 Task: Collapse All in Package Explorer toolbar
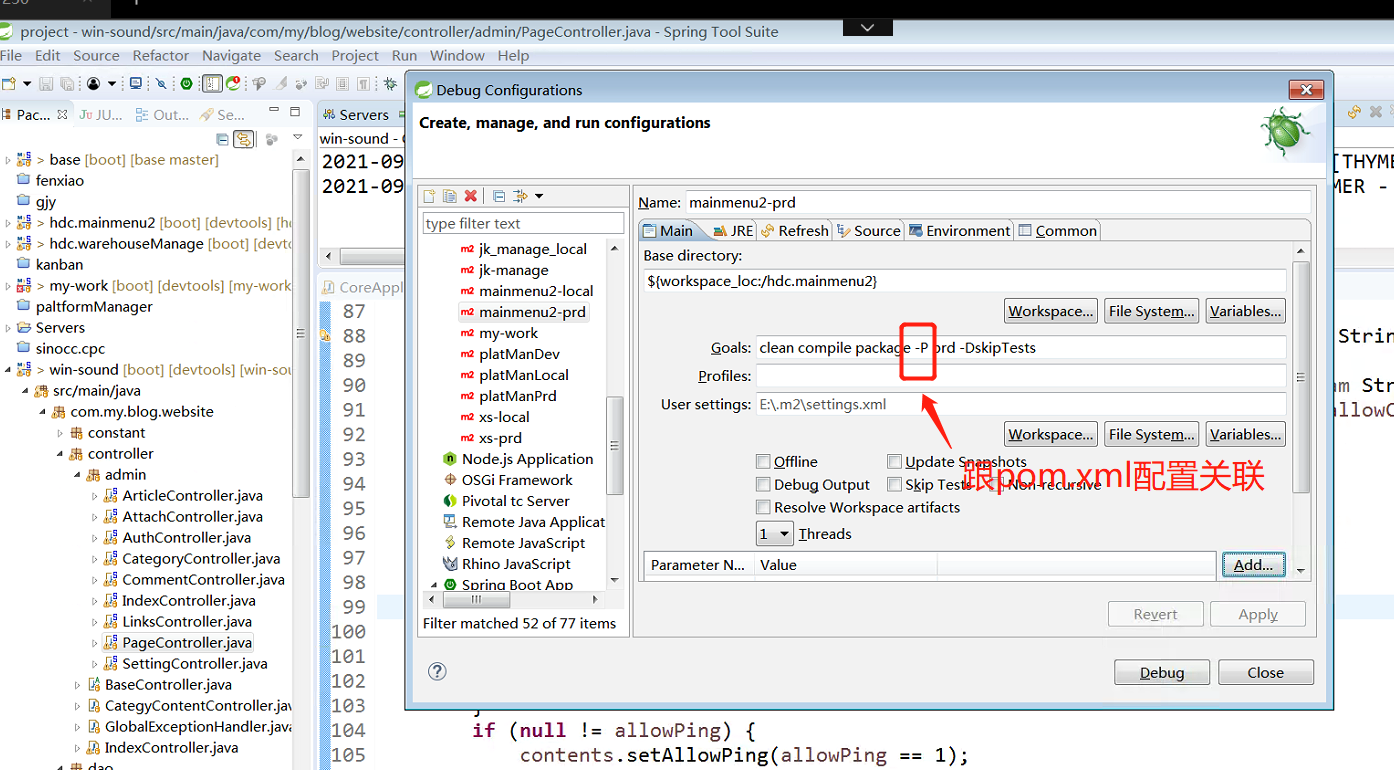click(x=222, y=139)
